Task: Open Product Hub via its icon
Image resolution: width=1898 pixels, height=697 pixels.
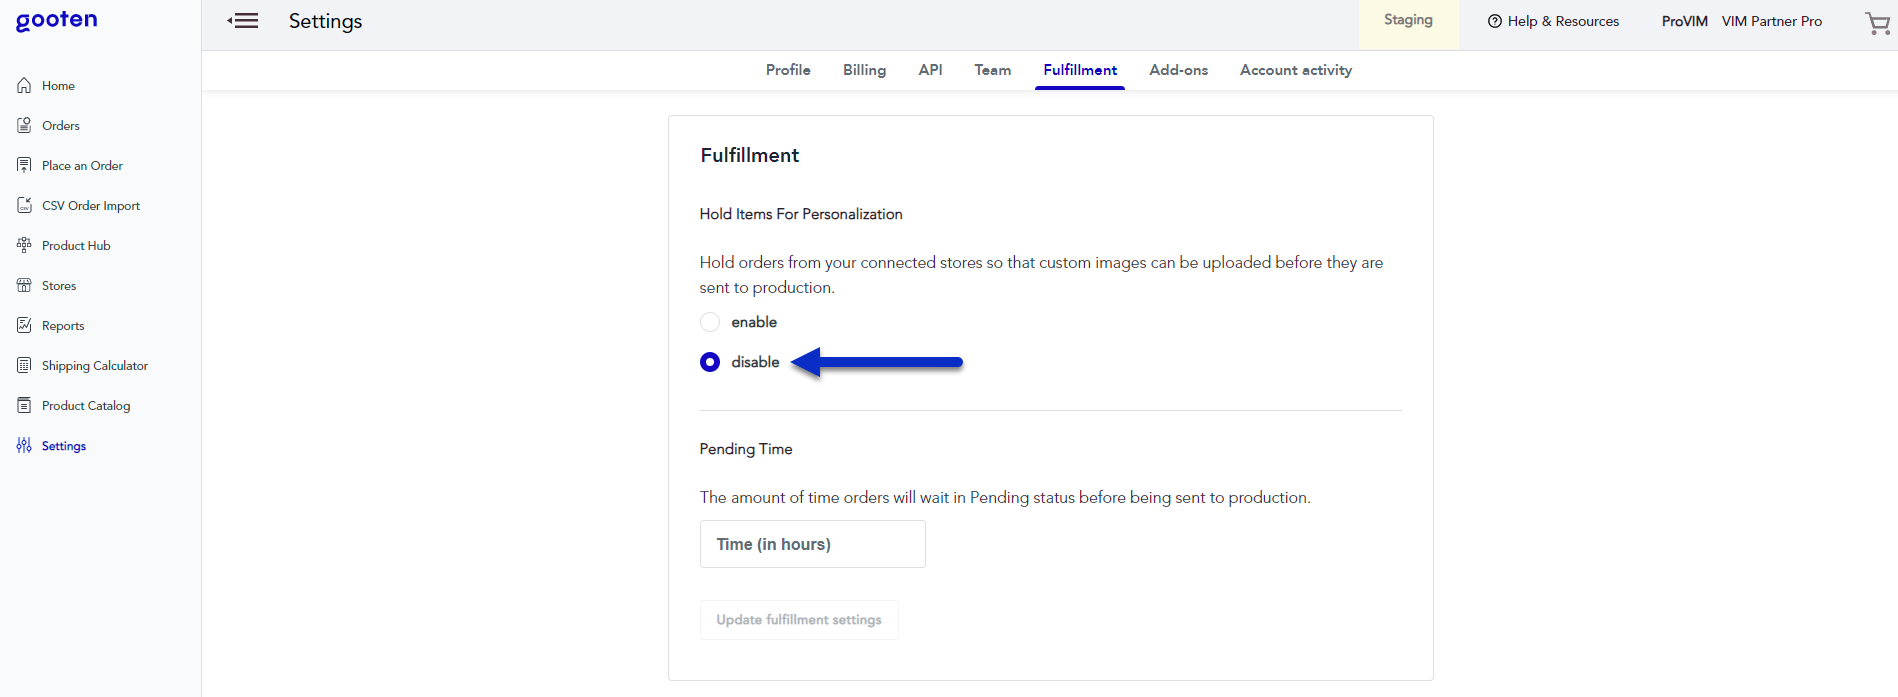Action: 24,246
